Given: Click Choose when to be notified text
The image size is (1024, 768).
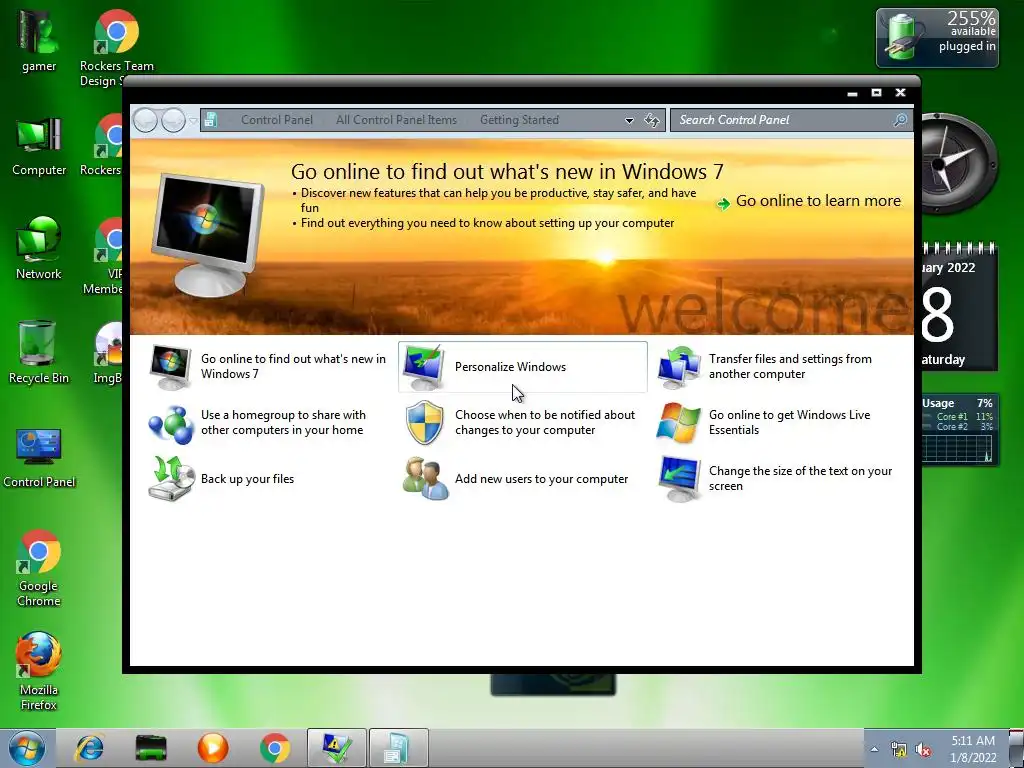Looking at the screenshot, I should 545,423.
